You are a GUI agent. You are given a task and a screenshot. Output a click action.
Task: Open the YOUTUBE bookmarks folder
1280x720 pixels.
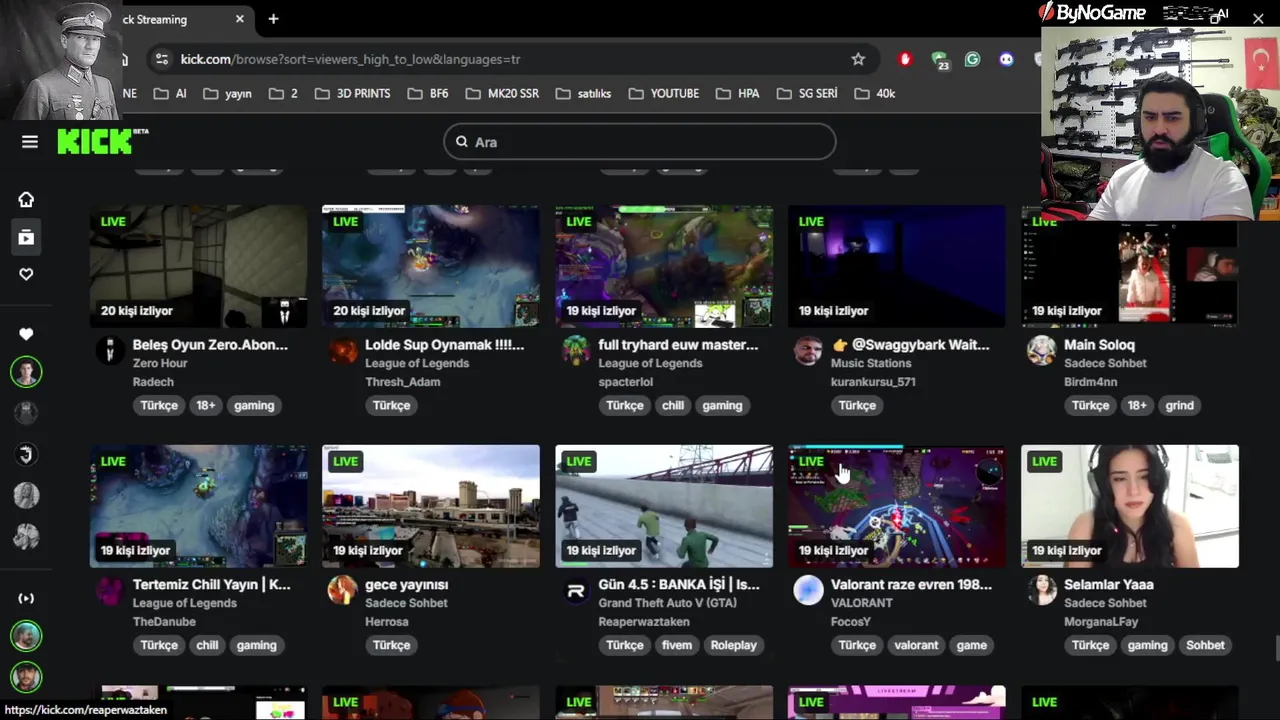[x=664, y=93]
